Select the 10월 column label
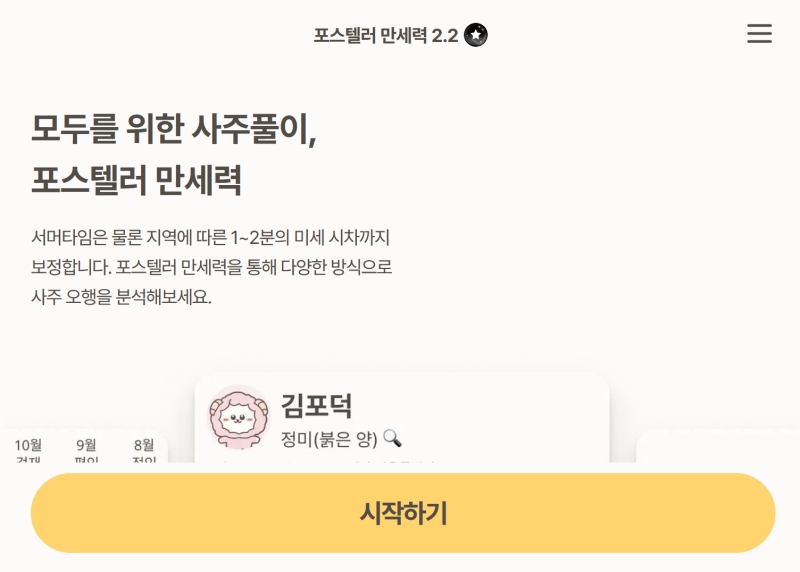 [28, 445]
